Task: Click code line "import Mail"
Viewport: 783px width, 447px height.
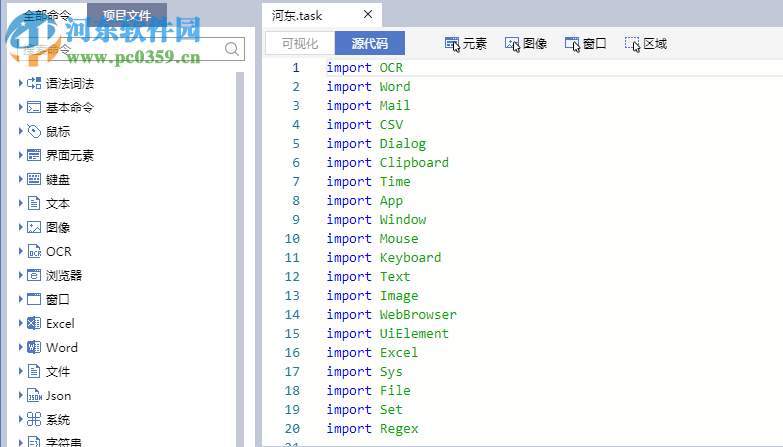Action: pyautogui.click(x=369, y=105)
